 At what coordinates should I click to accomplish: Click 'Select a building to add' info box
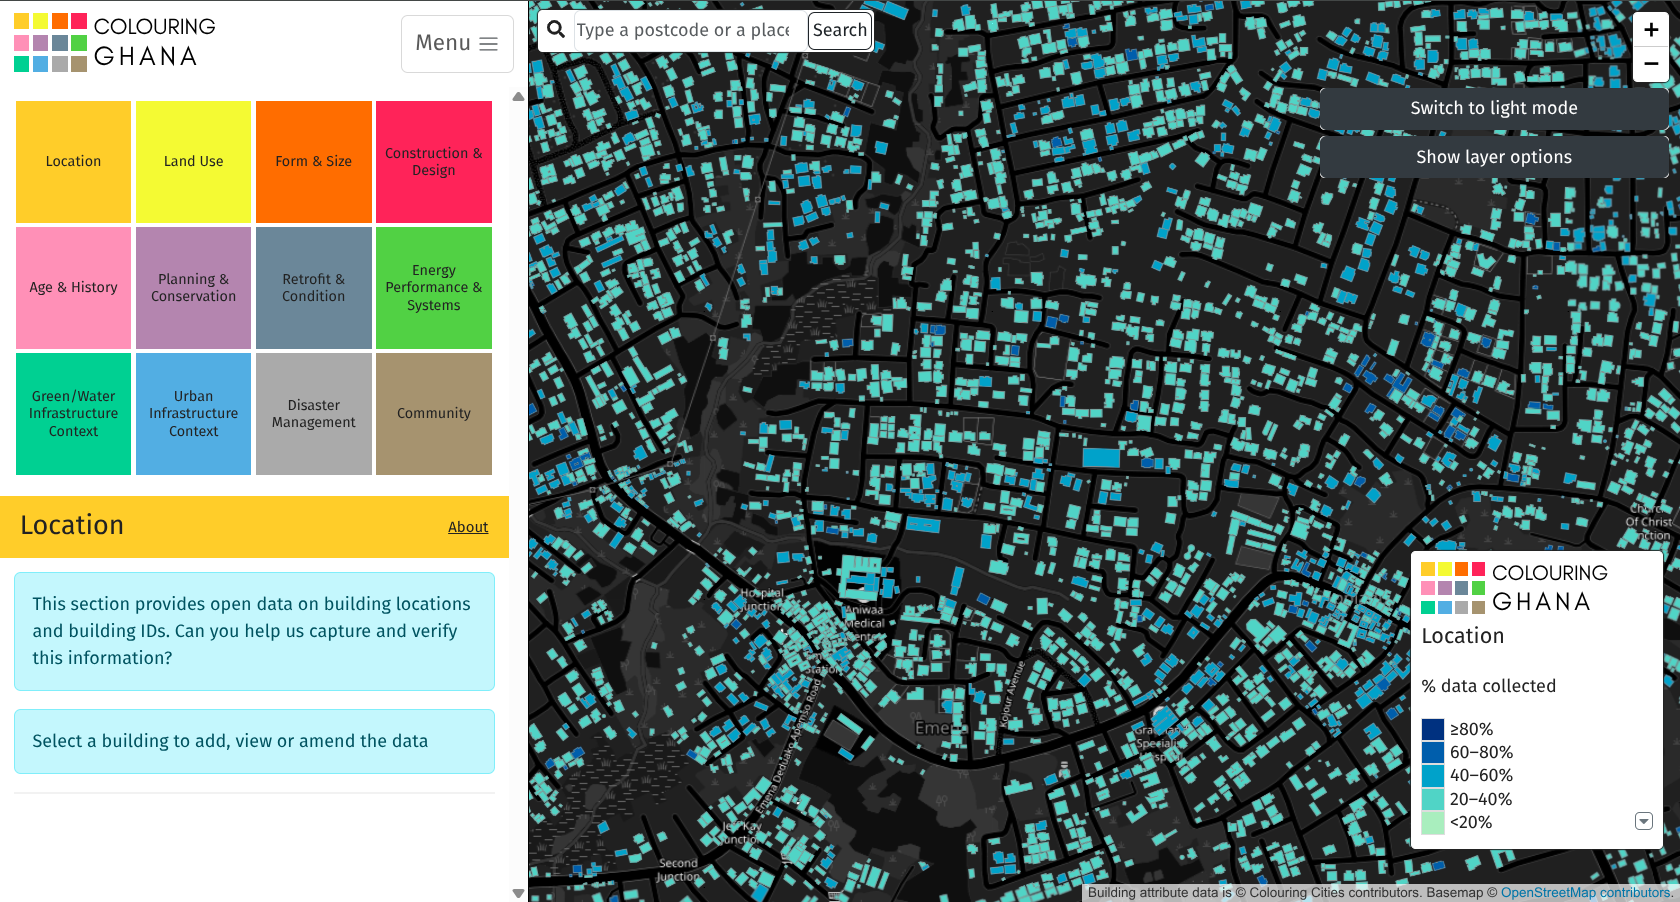[254, 741]
